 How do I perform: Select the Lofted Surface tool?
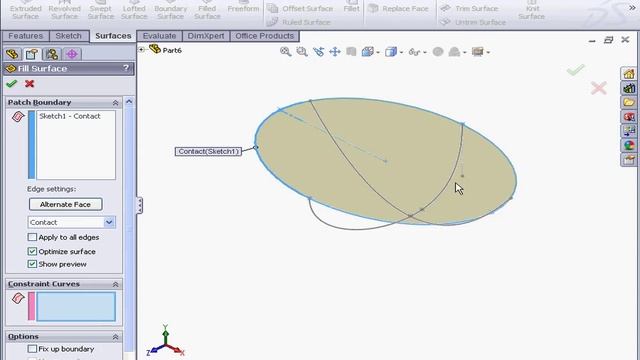tap(134, 11)
